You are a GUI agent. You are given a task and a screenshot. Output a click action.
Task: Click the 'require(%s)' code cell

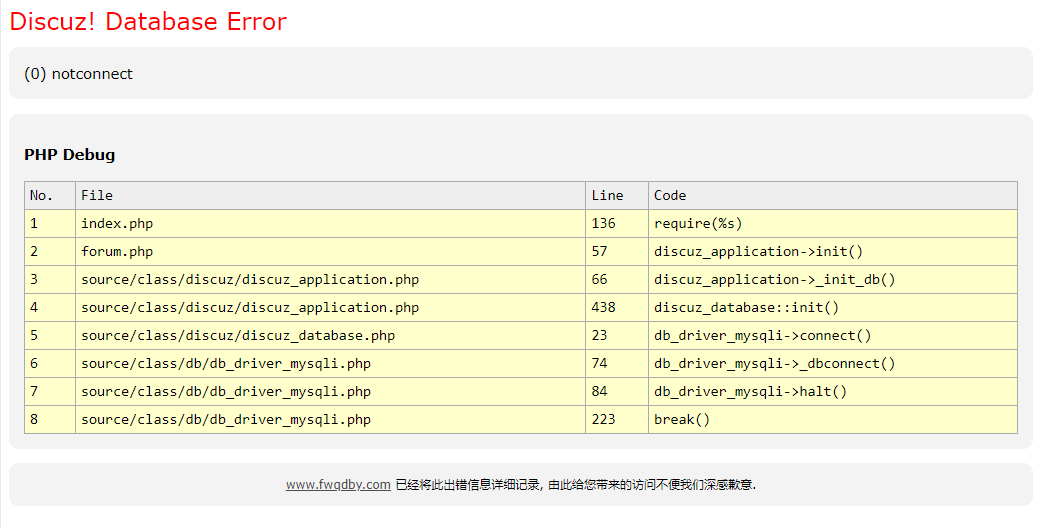(833, 223)
